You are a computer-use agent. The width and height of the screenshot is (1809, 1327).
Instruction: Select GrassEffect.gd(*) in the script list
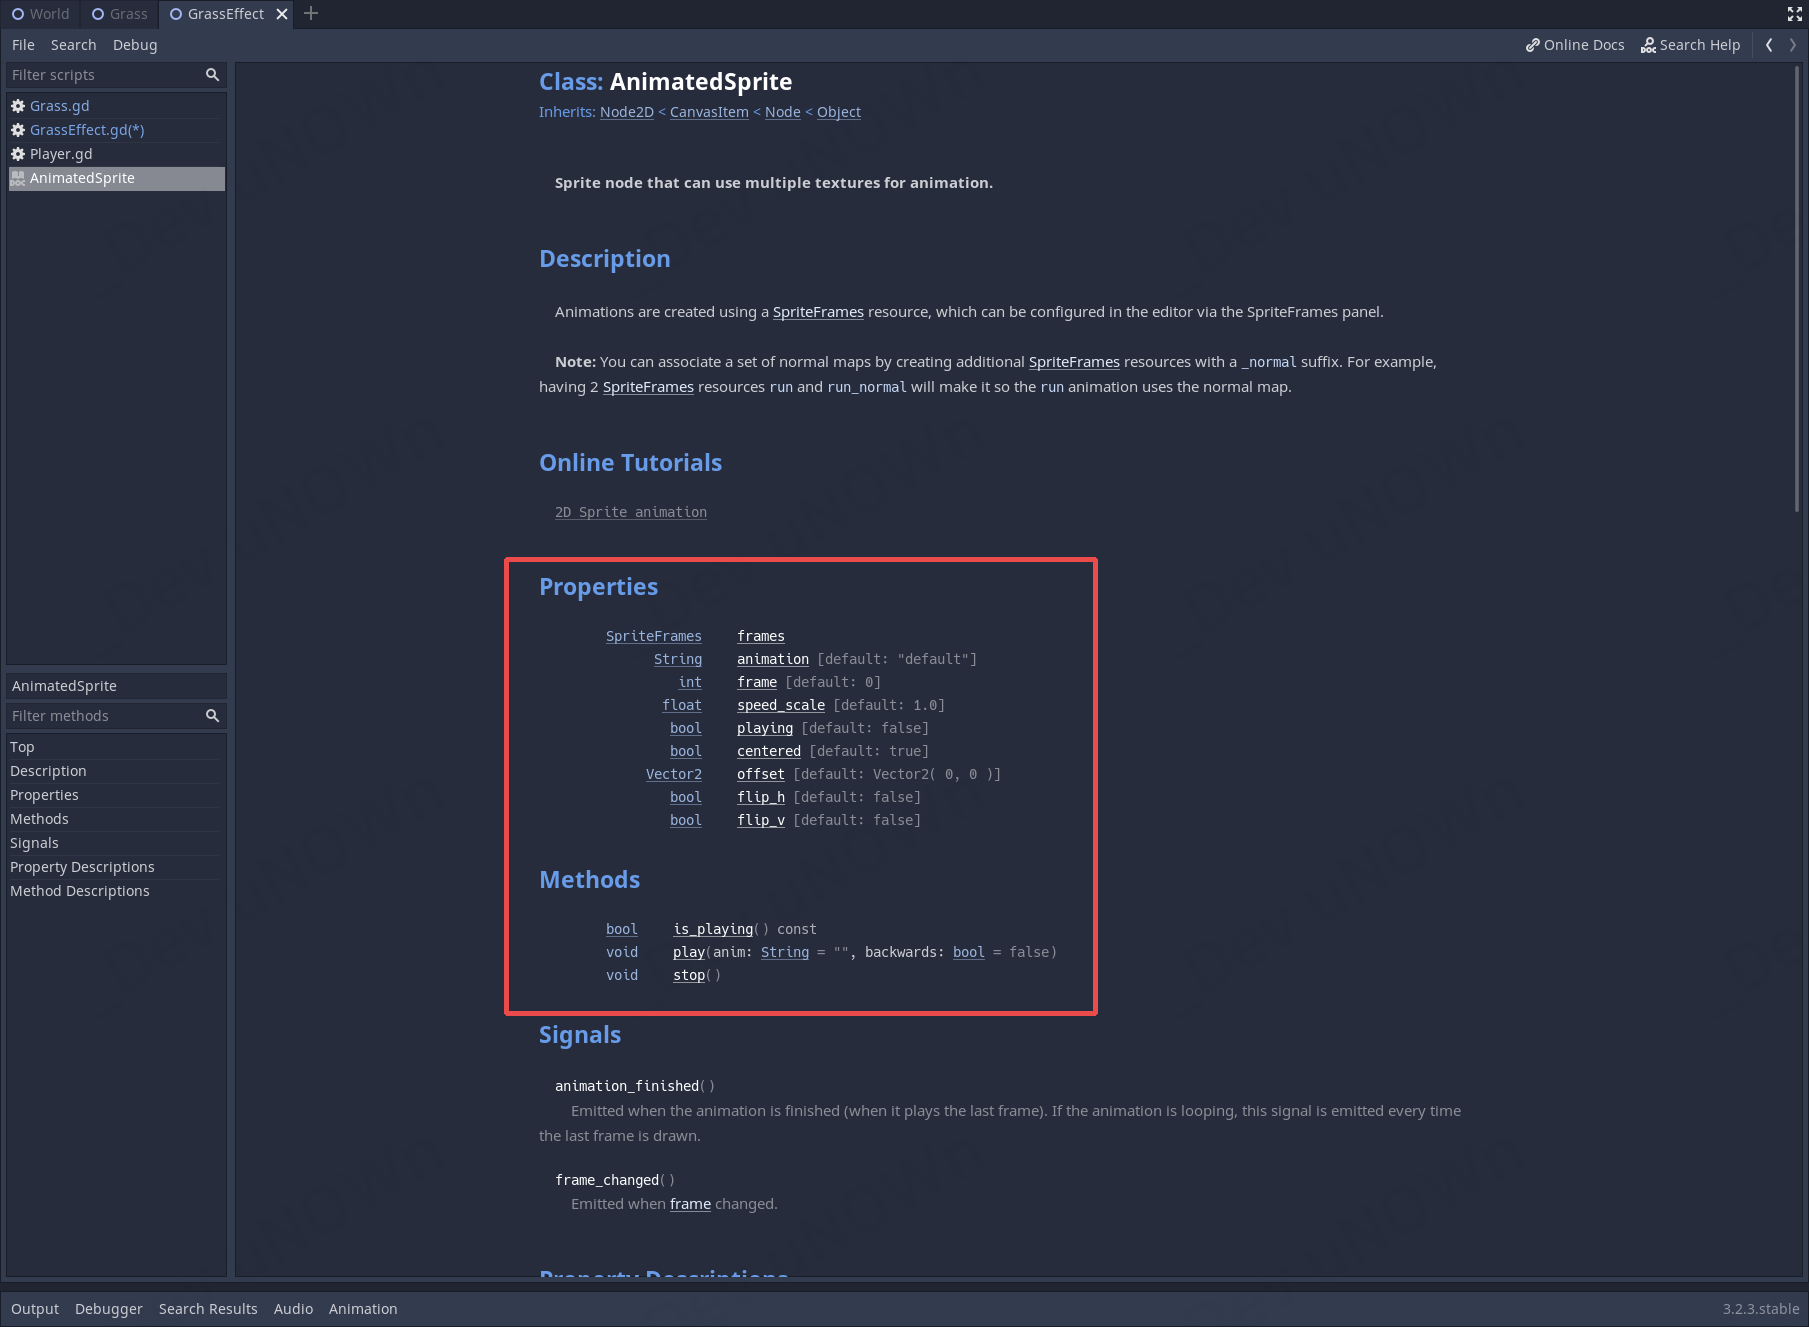tap(116, 130)
